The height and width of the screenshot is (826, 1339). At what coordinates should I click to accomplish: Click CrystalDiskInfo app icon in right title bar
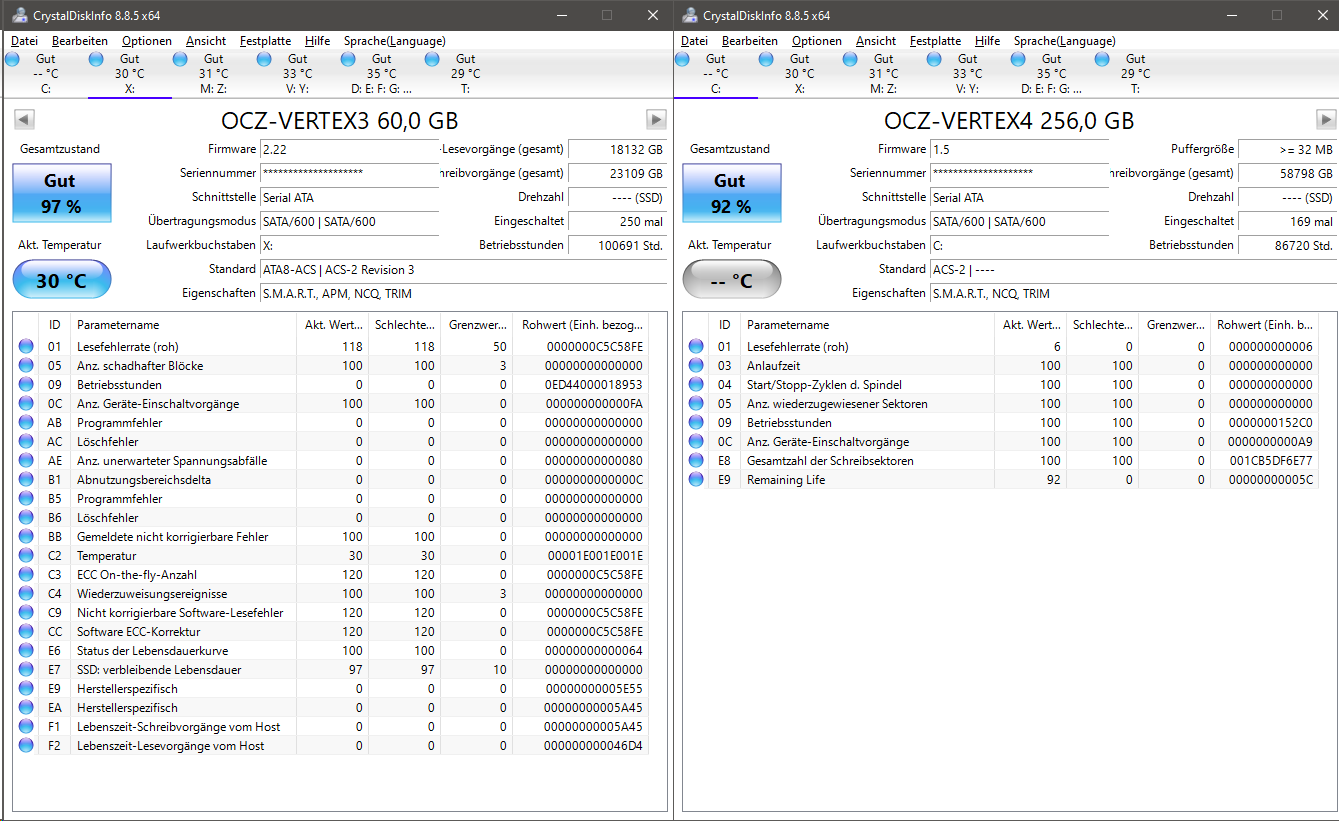coord(689,15)
